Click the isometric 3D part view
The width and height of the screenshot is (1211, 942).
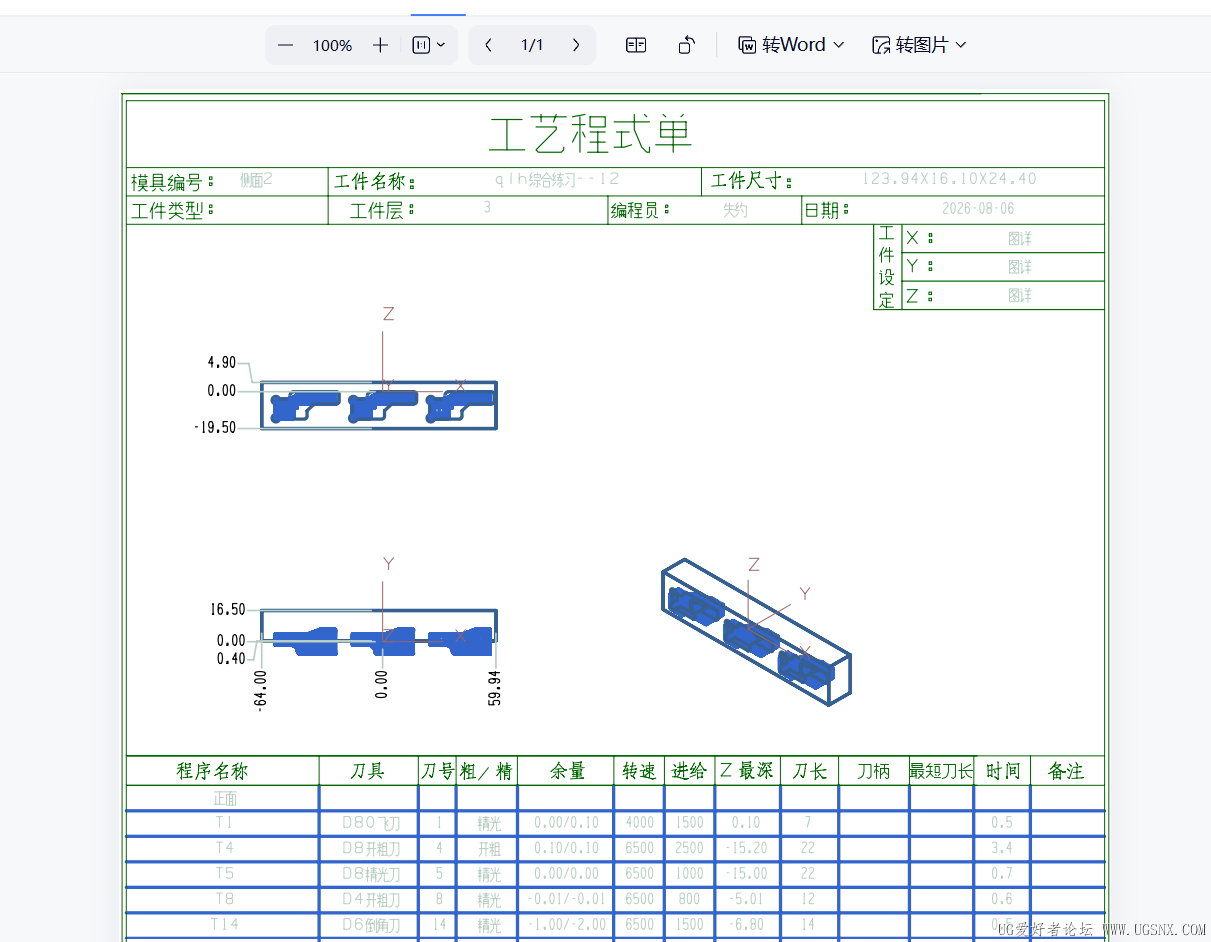(x=757, y=633)
